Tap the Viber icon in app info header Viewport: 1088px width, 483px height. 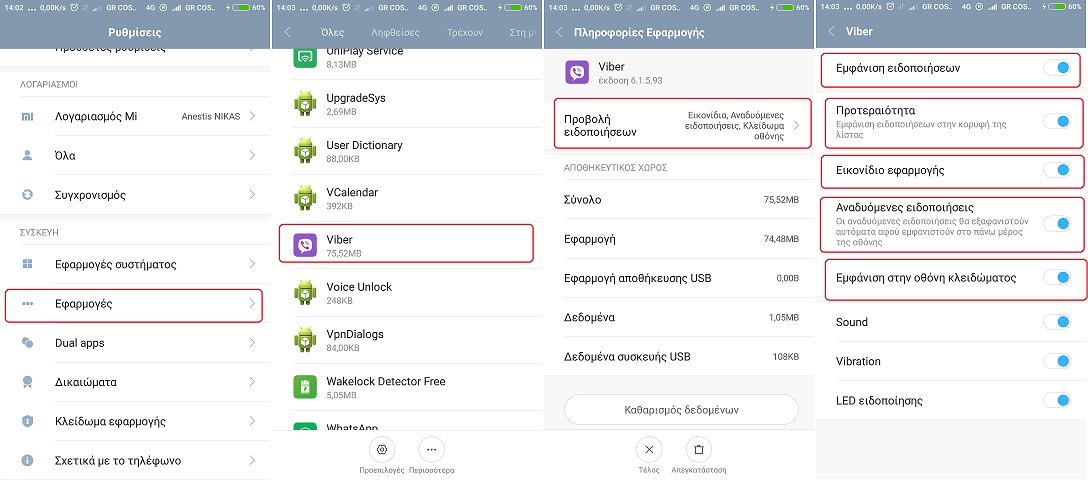[x=577, y=72]
